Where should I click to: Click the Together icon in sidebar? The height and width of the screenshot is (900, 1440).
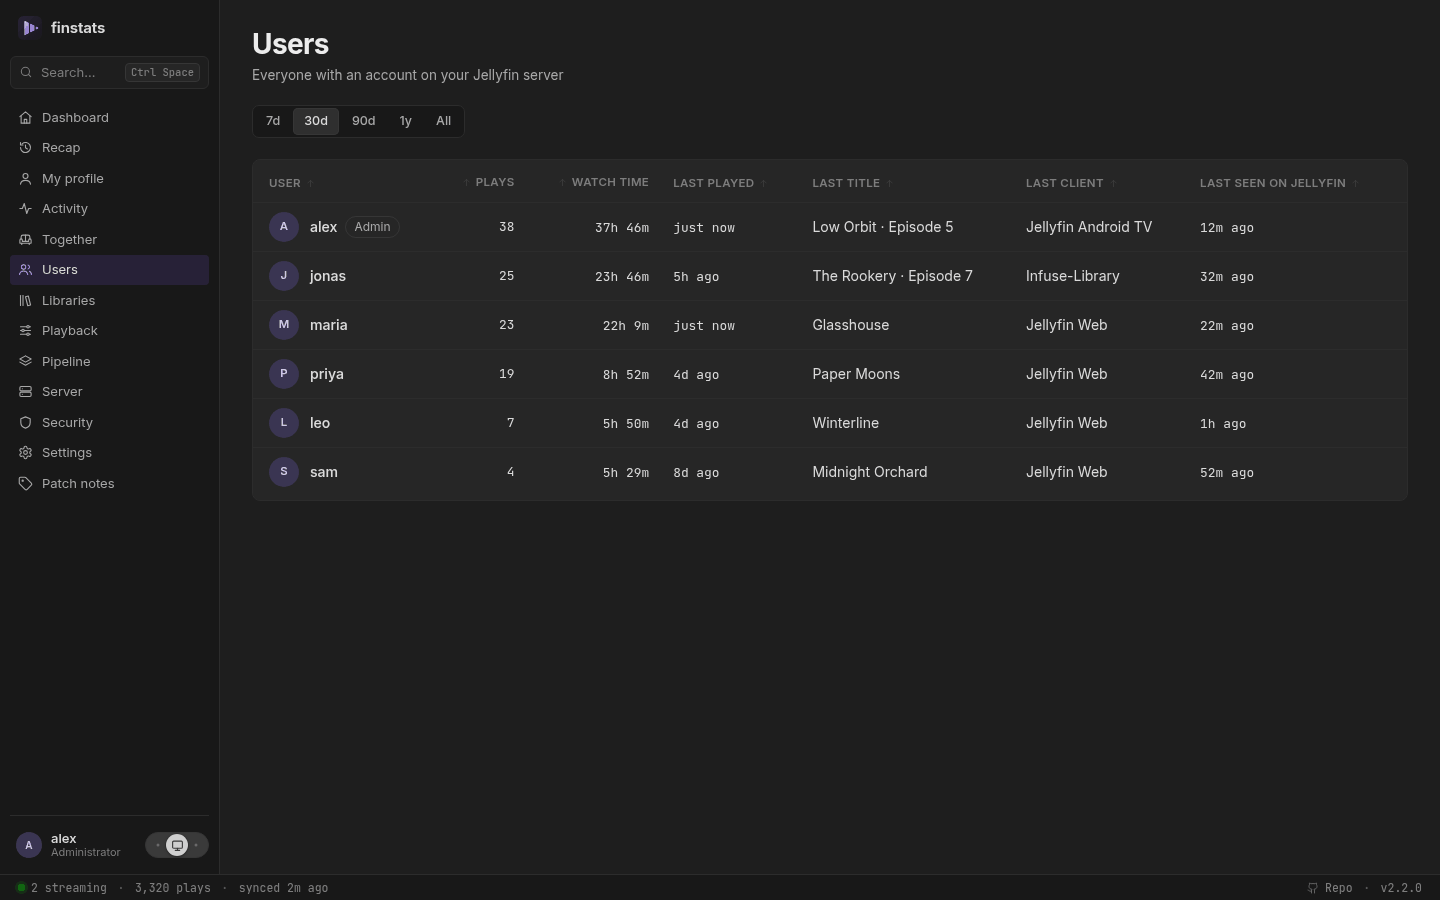coord(25,240)
